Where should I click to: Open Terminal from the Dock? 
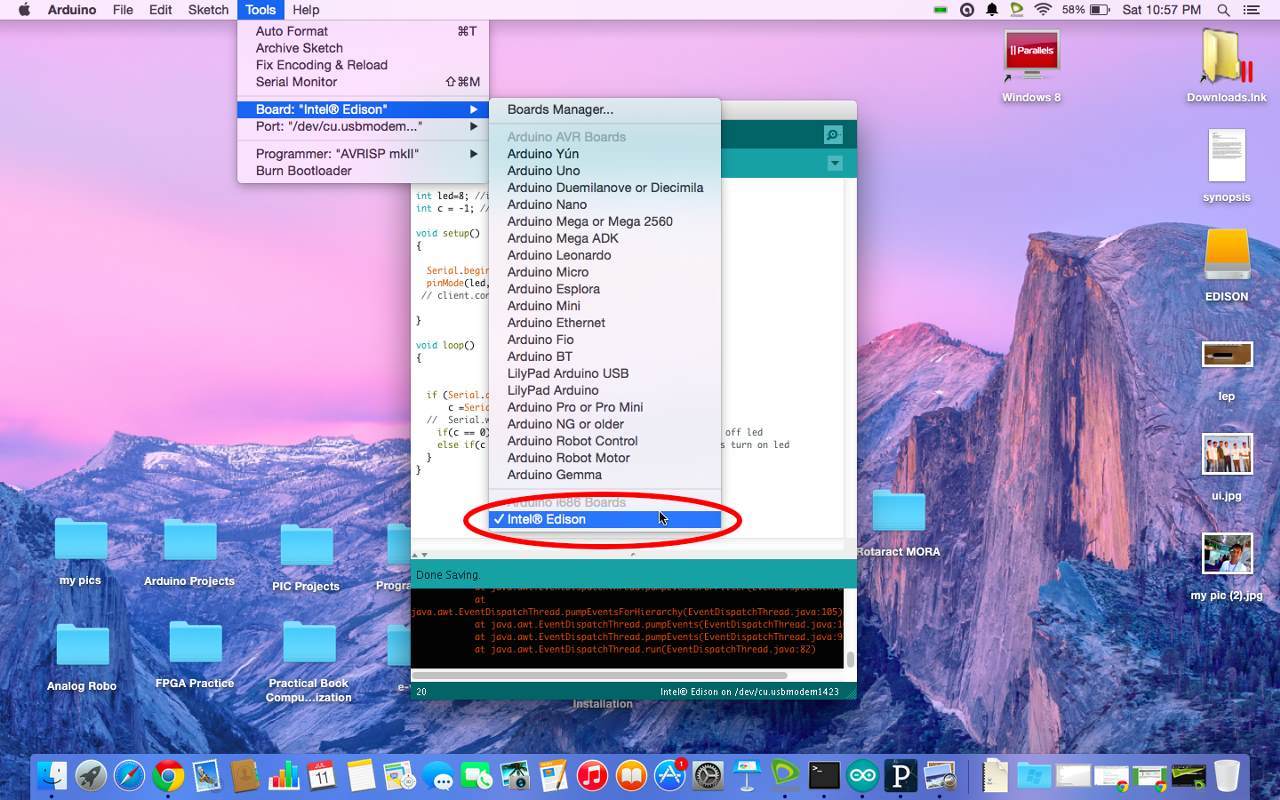click(824, 775)
